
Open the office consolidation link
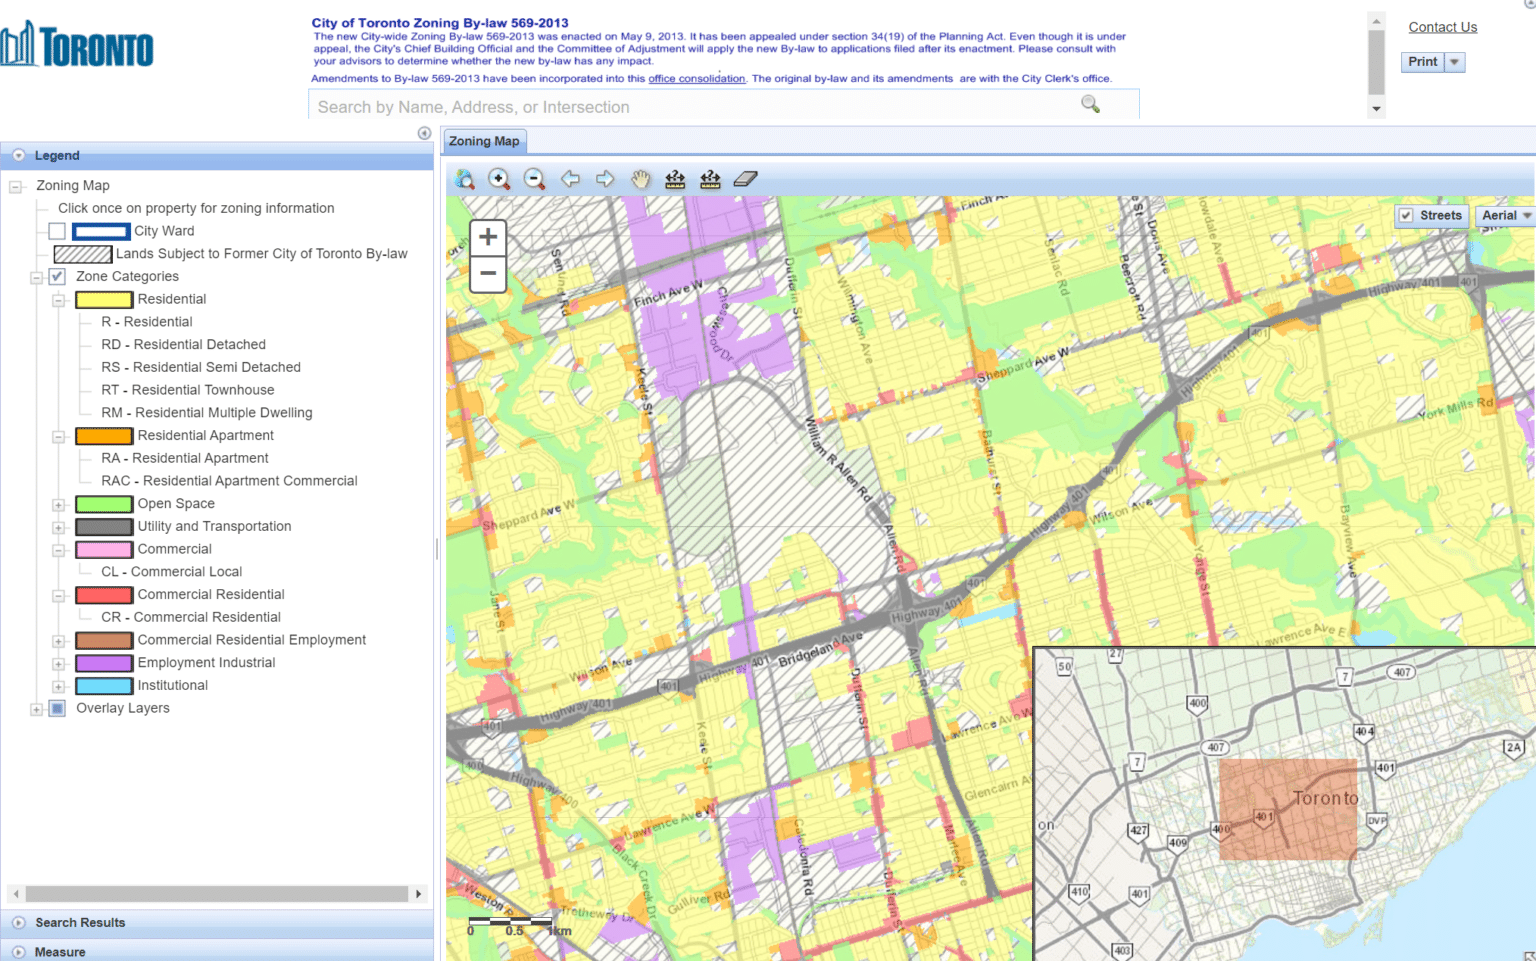[696, 78]
